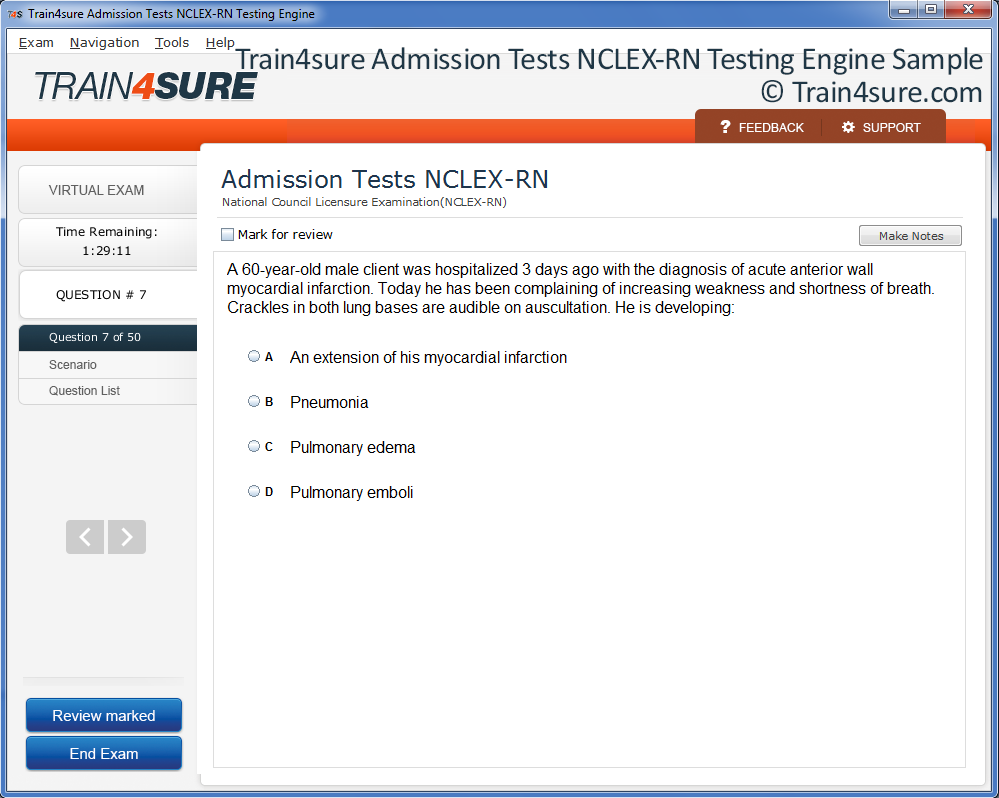Click the End Exam button
The height and width of the screenshot is (798, 999).
(x=104, y=753)
